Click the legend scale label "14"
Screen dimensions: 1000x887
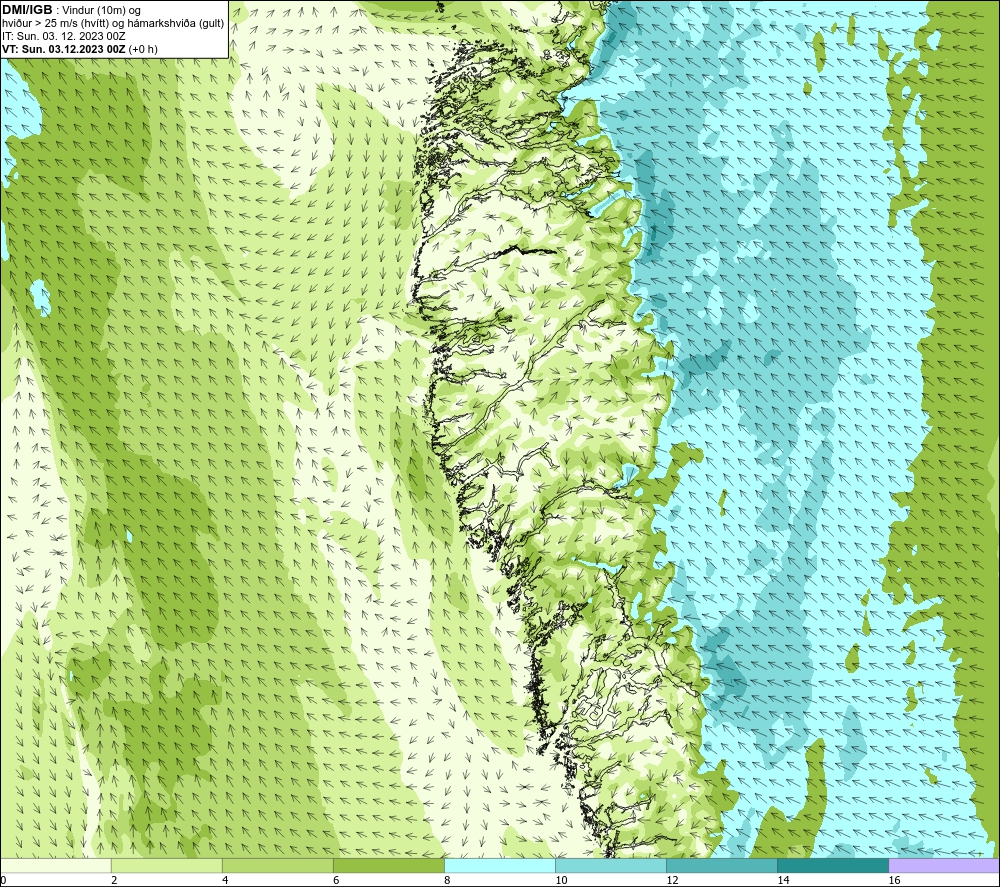click(x=783, y=881)
